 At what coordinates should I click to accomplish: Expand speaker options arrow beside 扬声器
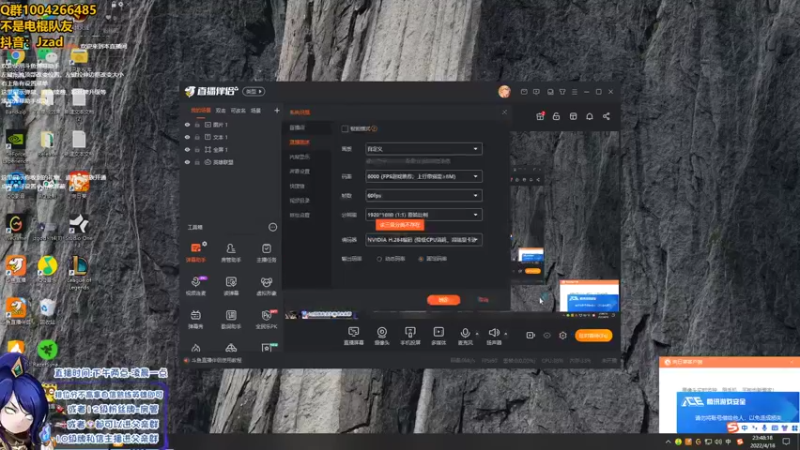pos(506,334)
